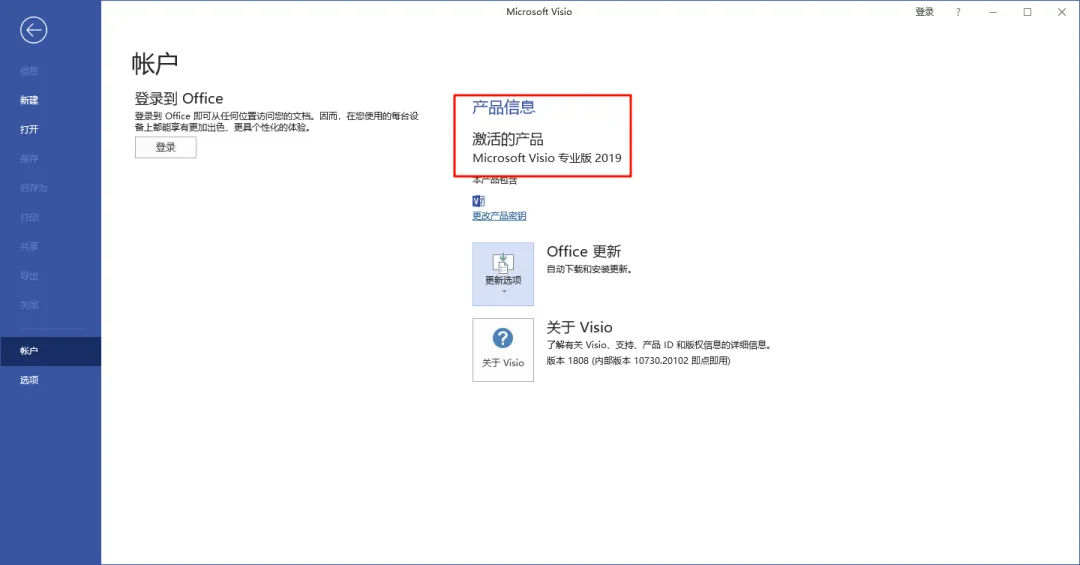Select the 帐户 sidebar item
This screenshot has height=565, width=1080.
tap(50, 351)
